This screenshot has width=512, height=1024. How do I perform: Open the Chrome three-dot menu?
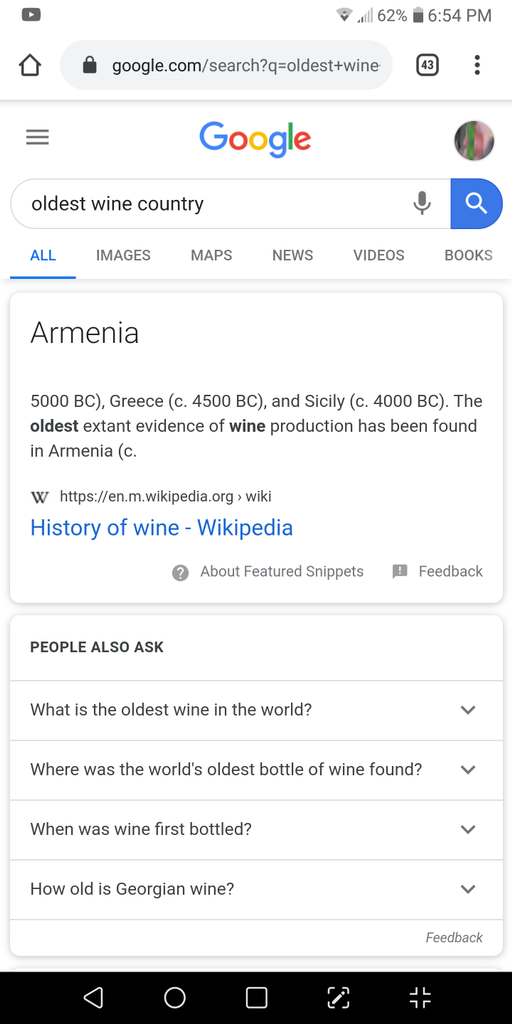click(x=477, y=65)
